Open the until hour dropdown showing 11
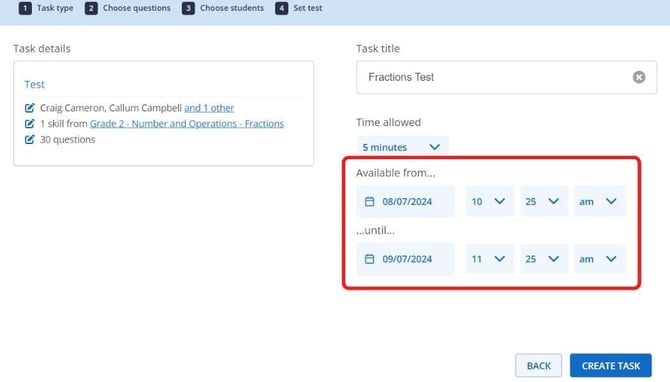 489,259
